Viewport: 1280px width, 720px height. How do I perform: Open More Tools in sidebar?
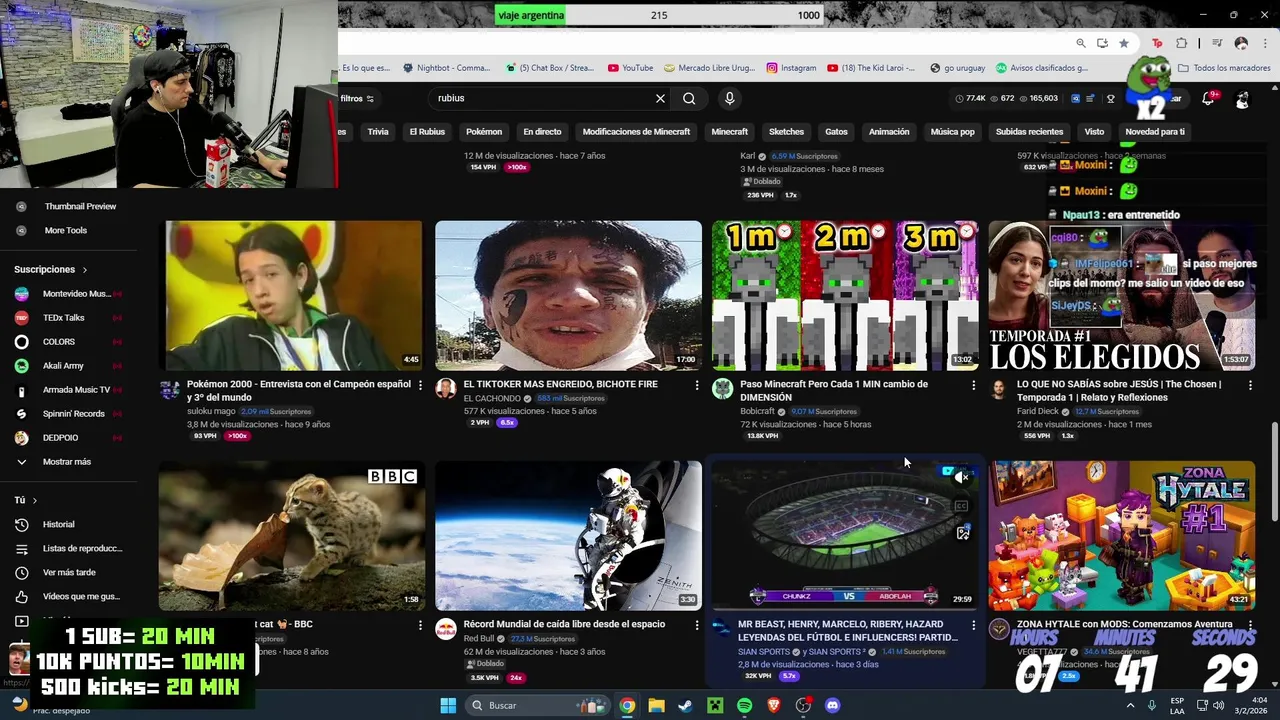pyautogui.click(x=65, y=230)
